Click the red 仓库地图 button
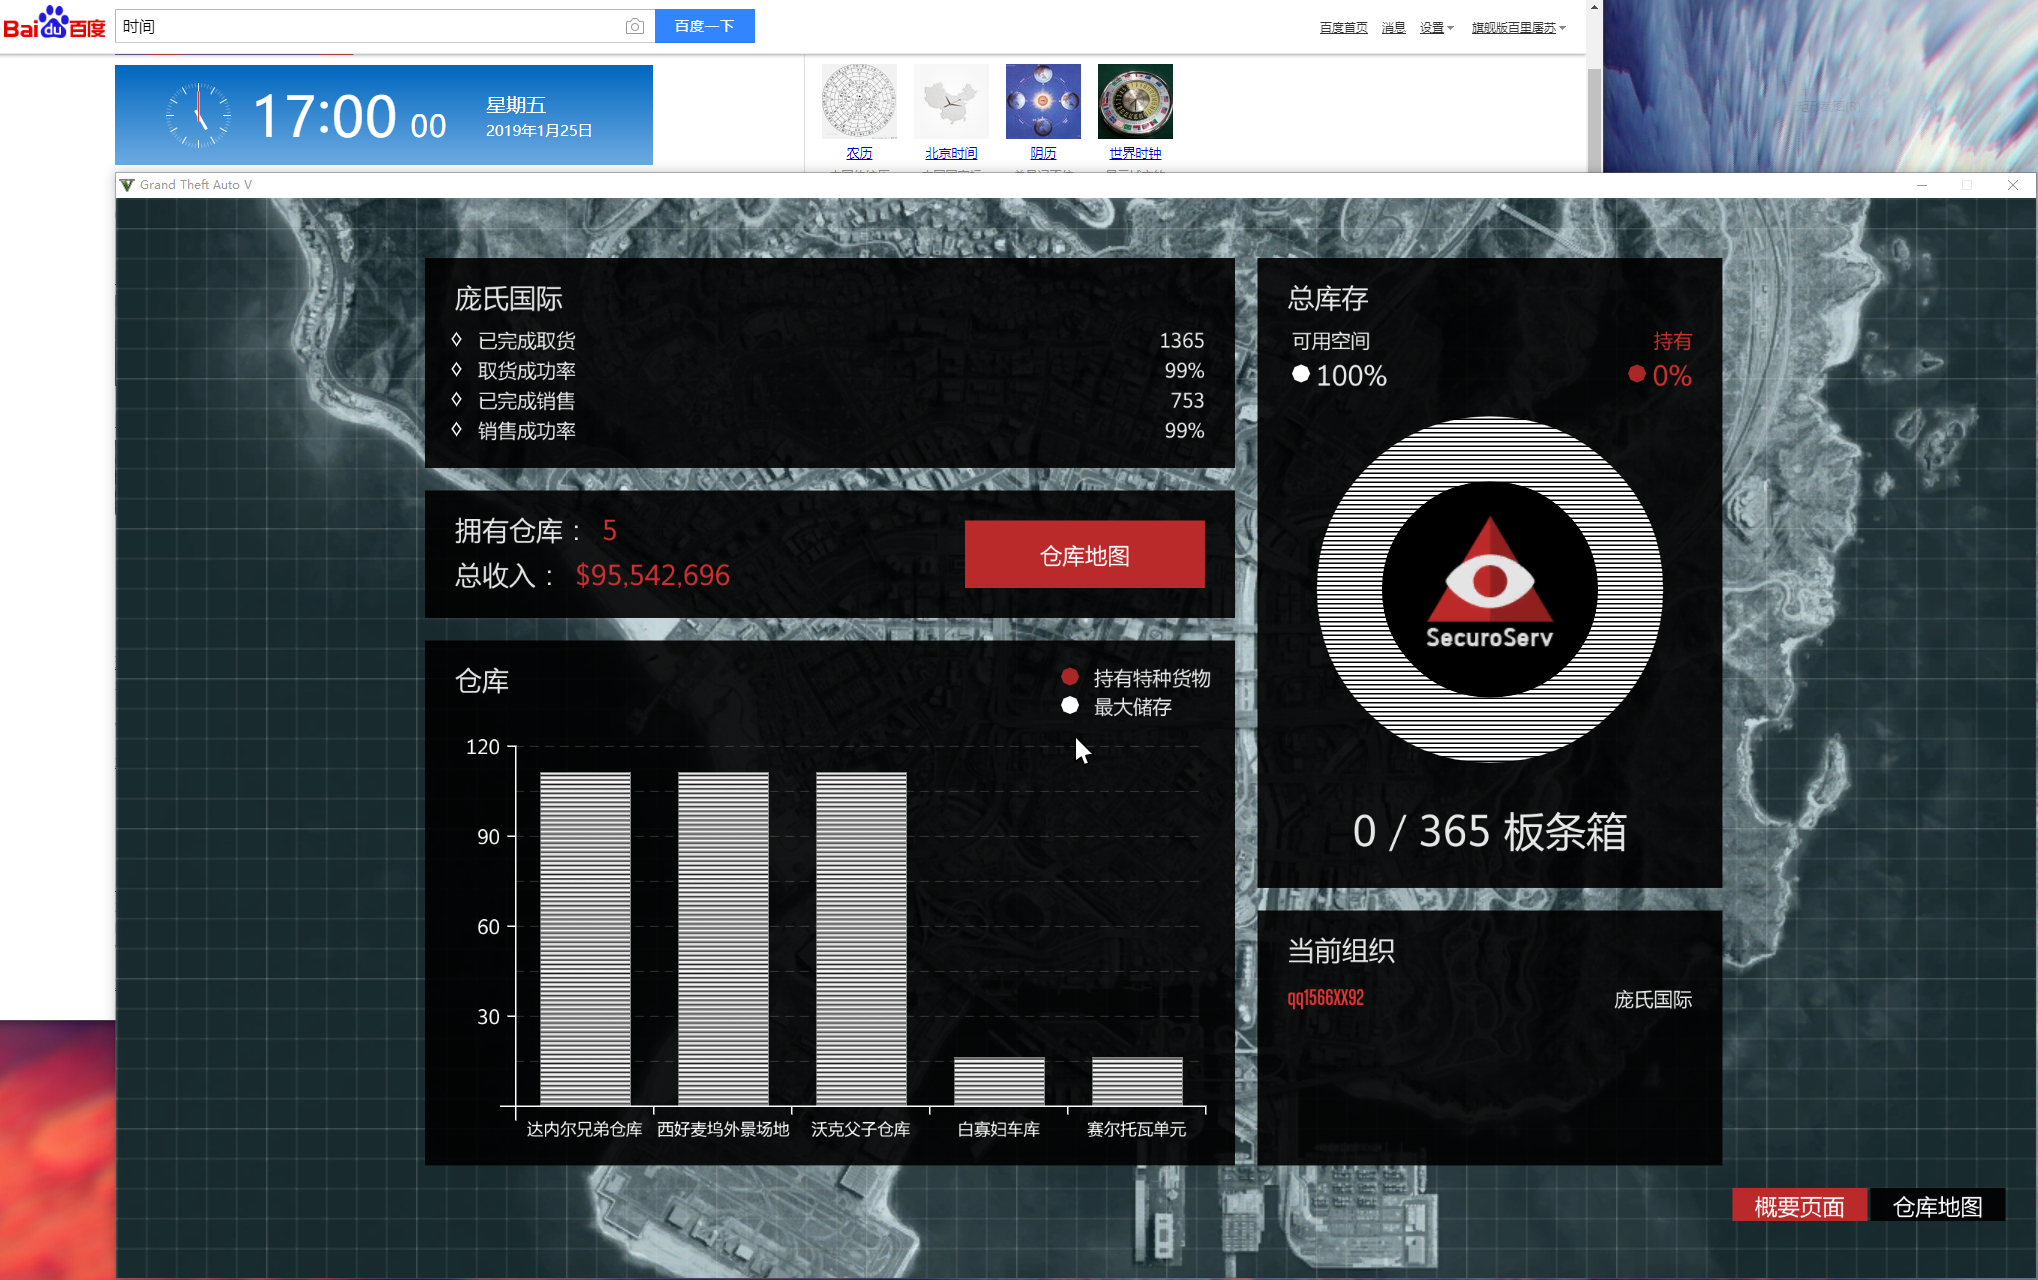2038x1280 pixels. click(x=1084, y=555)
